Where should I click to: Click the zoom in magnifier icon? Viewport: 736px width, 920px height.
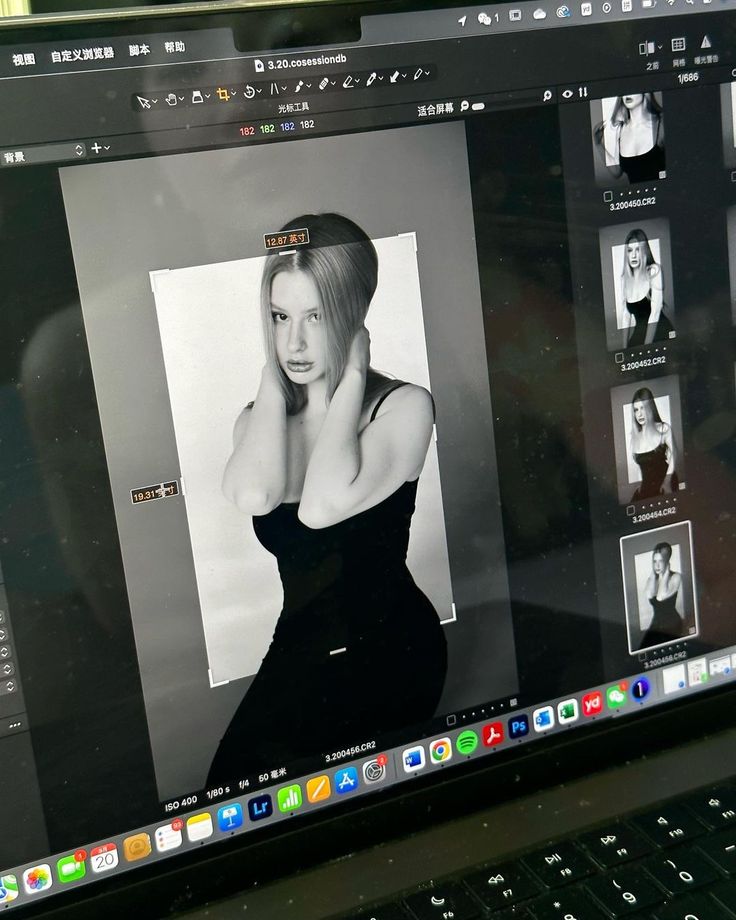tap(548, 96)
